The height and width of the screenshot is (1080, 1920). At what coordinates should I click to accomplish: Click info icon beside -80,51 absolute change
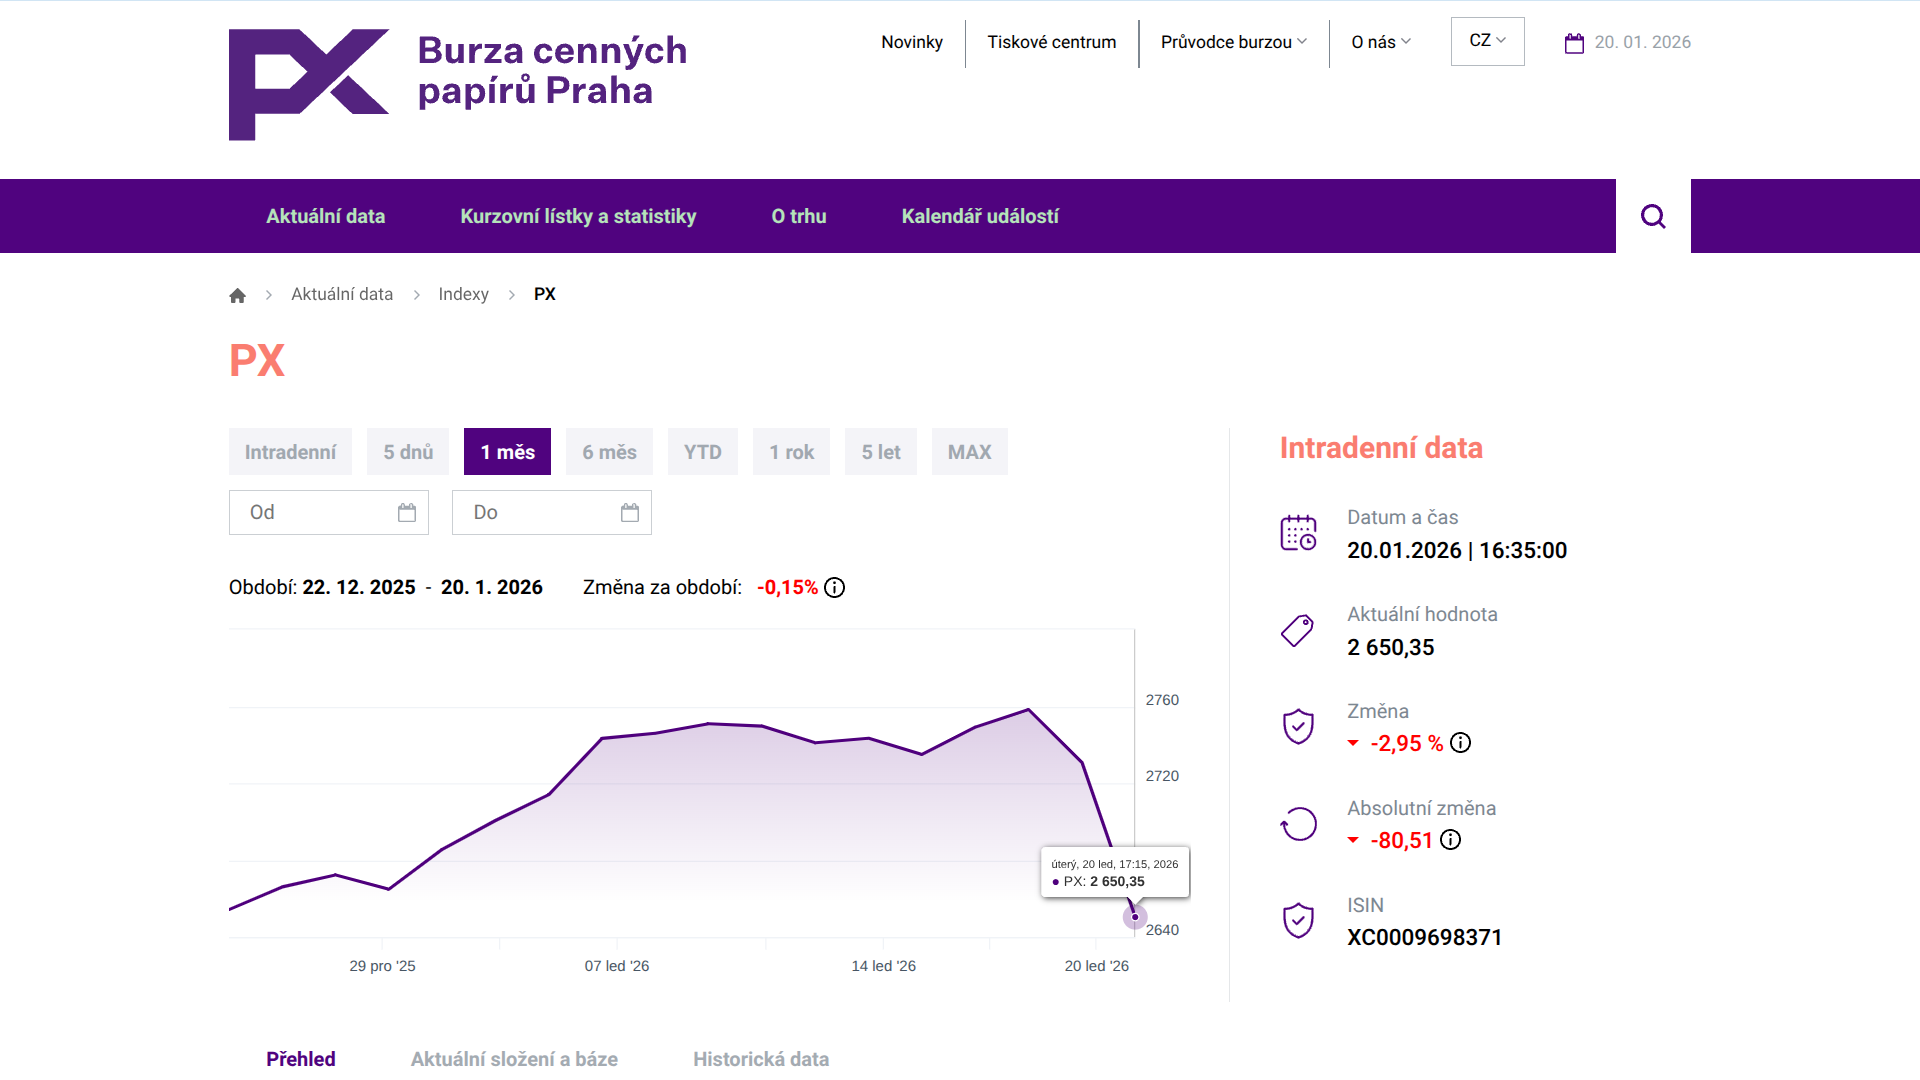(x=1451, y=840)
